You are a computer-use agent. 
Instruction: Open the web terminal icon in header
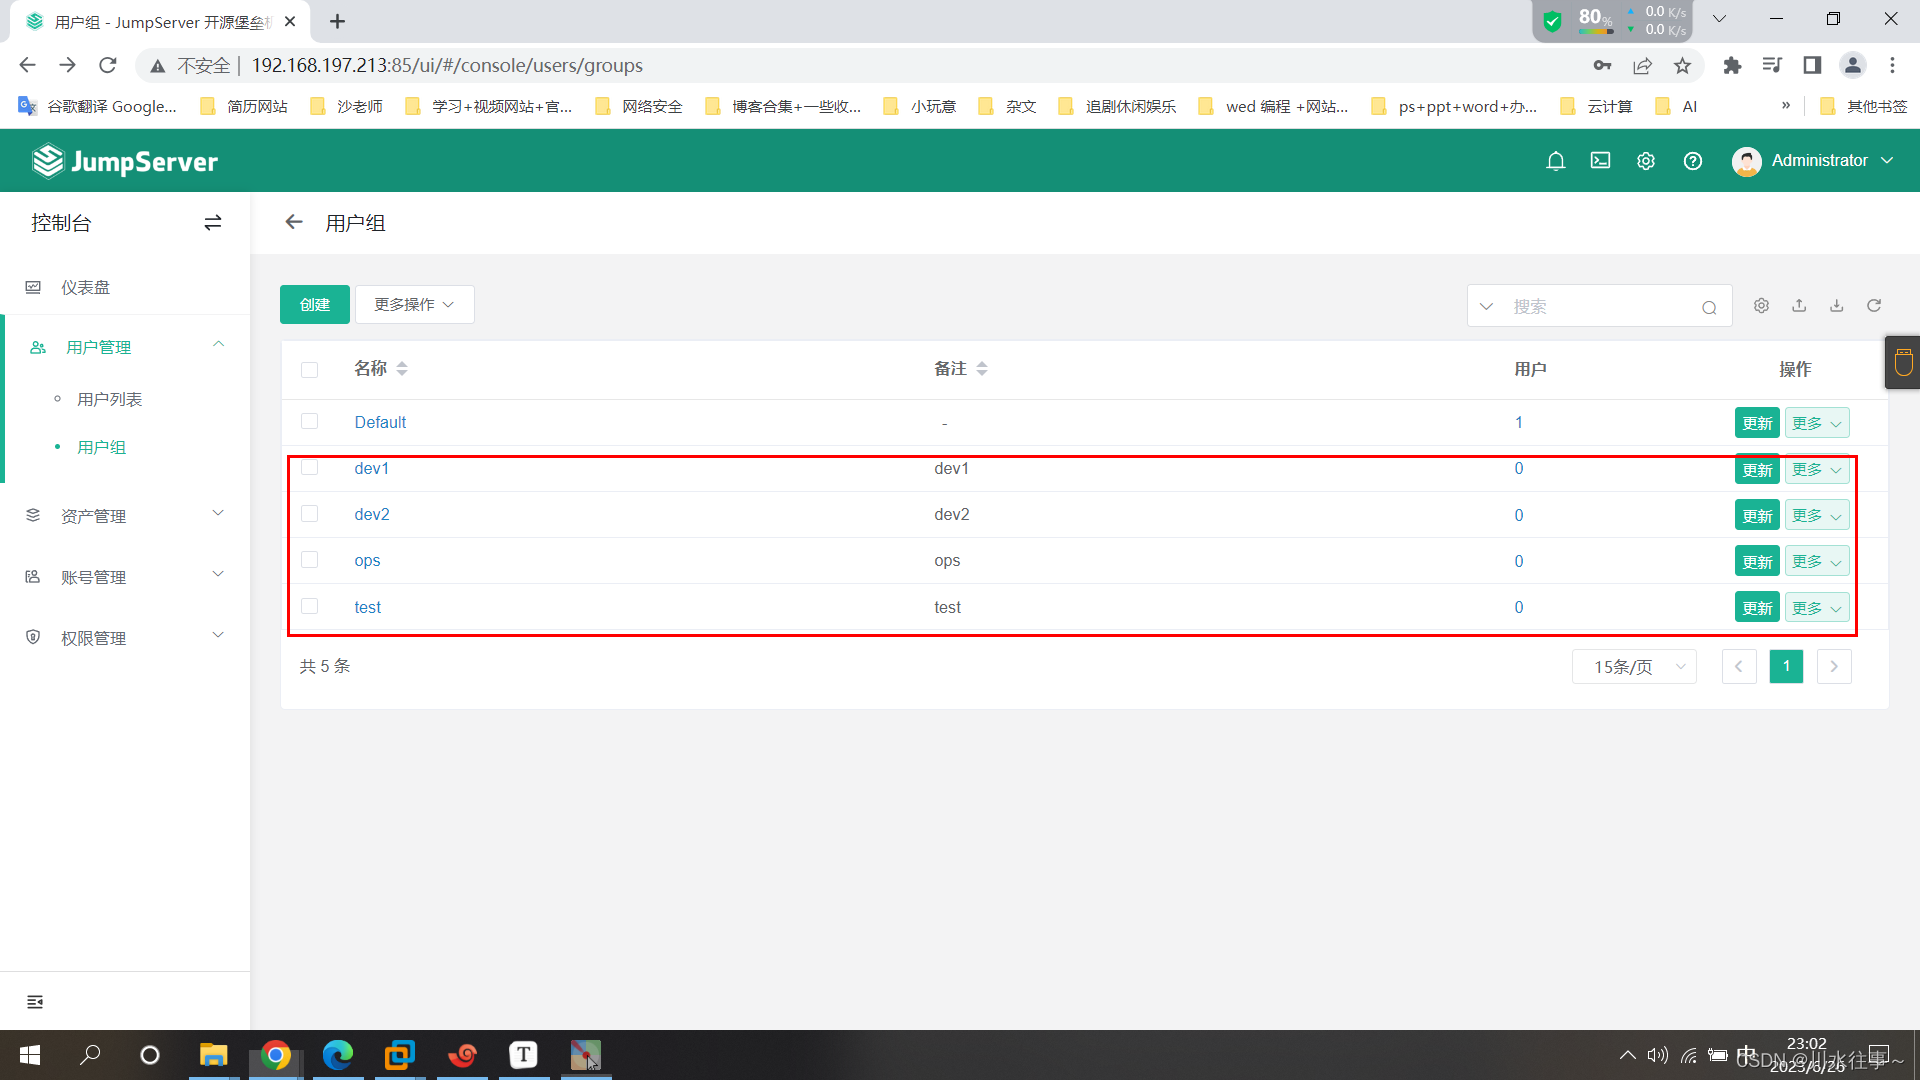tap(1600, 161)
